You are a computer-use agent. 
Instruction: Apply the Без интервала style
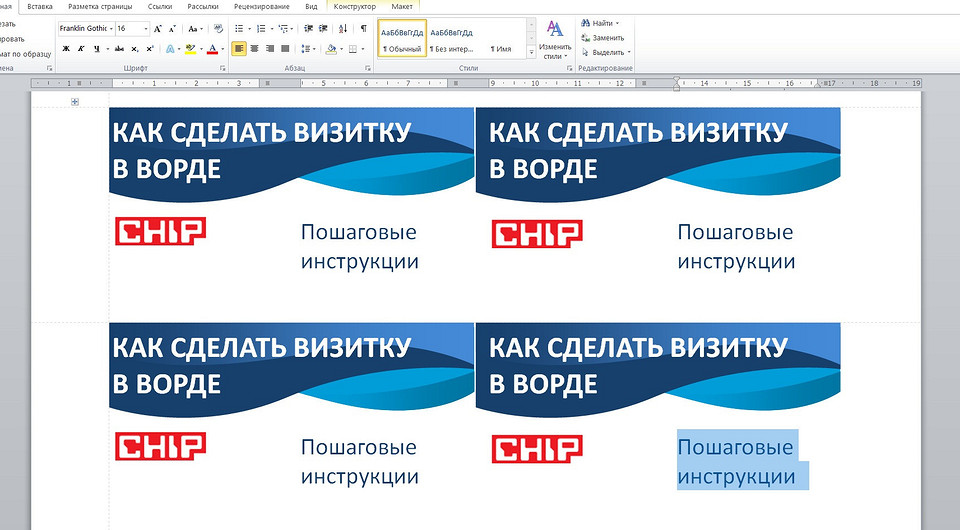click(x=451, y=39)
